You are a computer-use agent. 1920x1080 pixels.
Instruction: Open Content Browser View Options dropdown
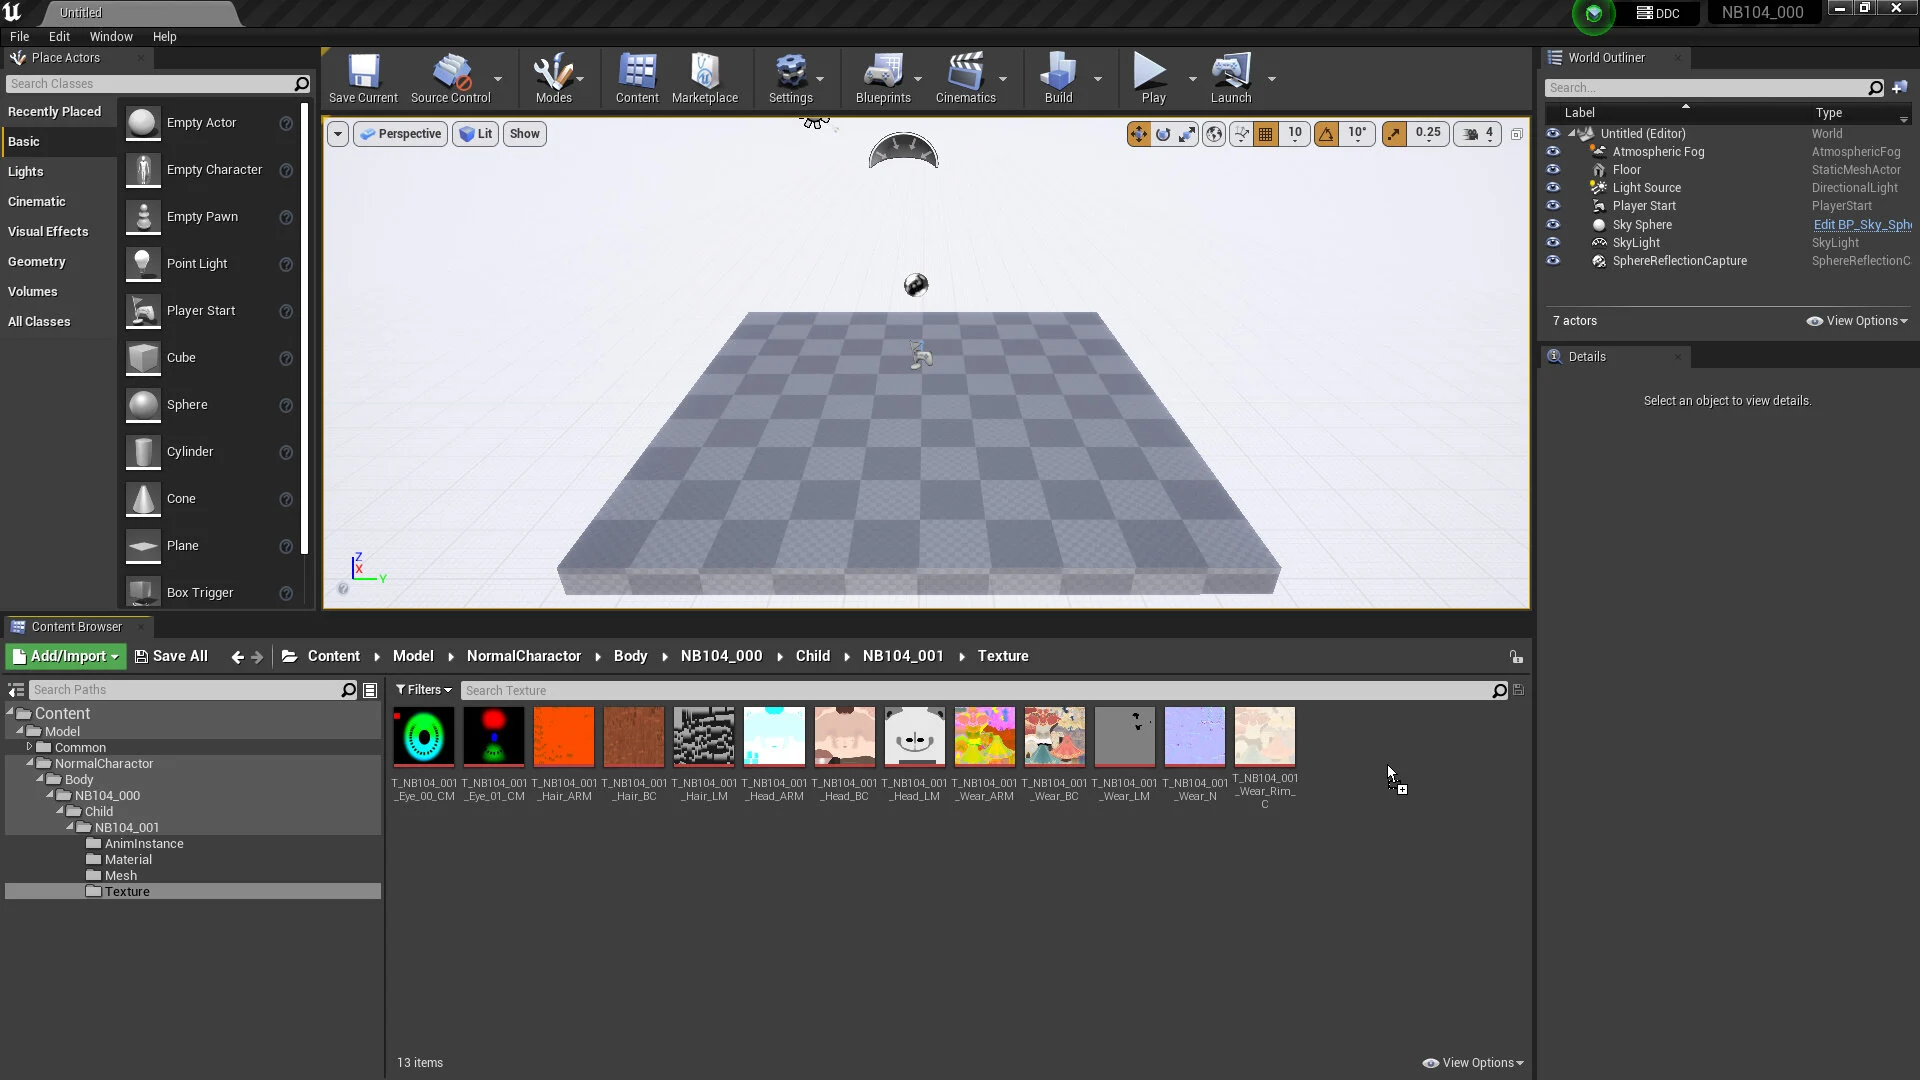pos(1473,1063)
